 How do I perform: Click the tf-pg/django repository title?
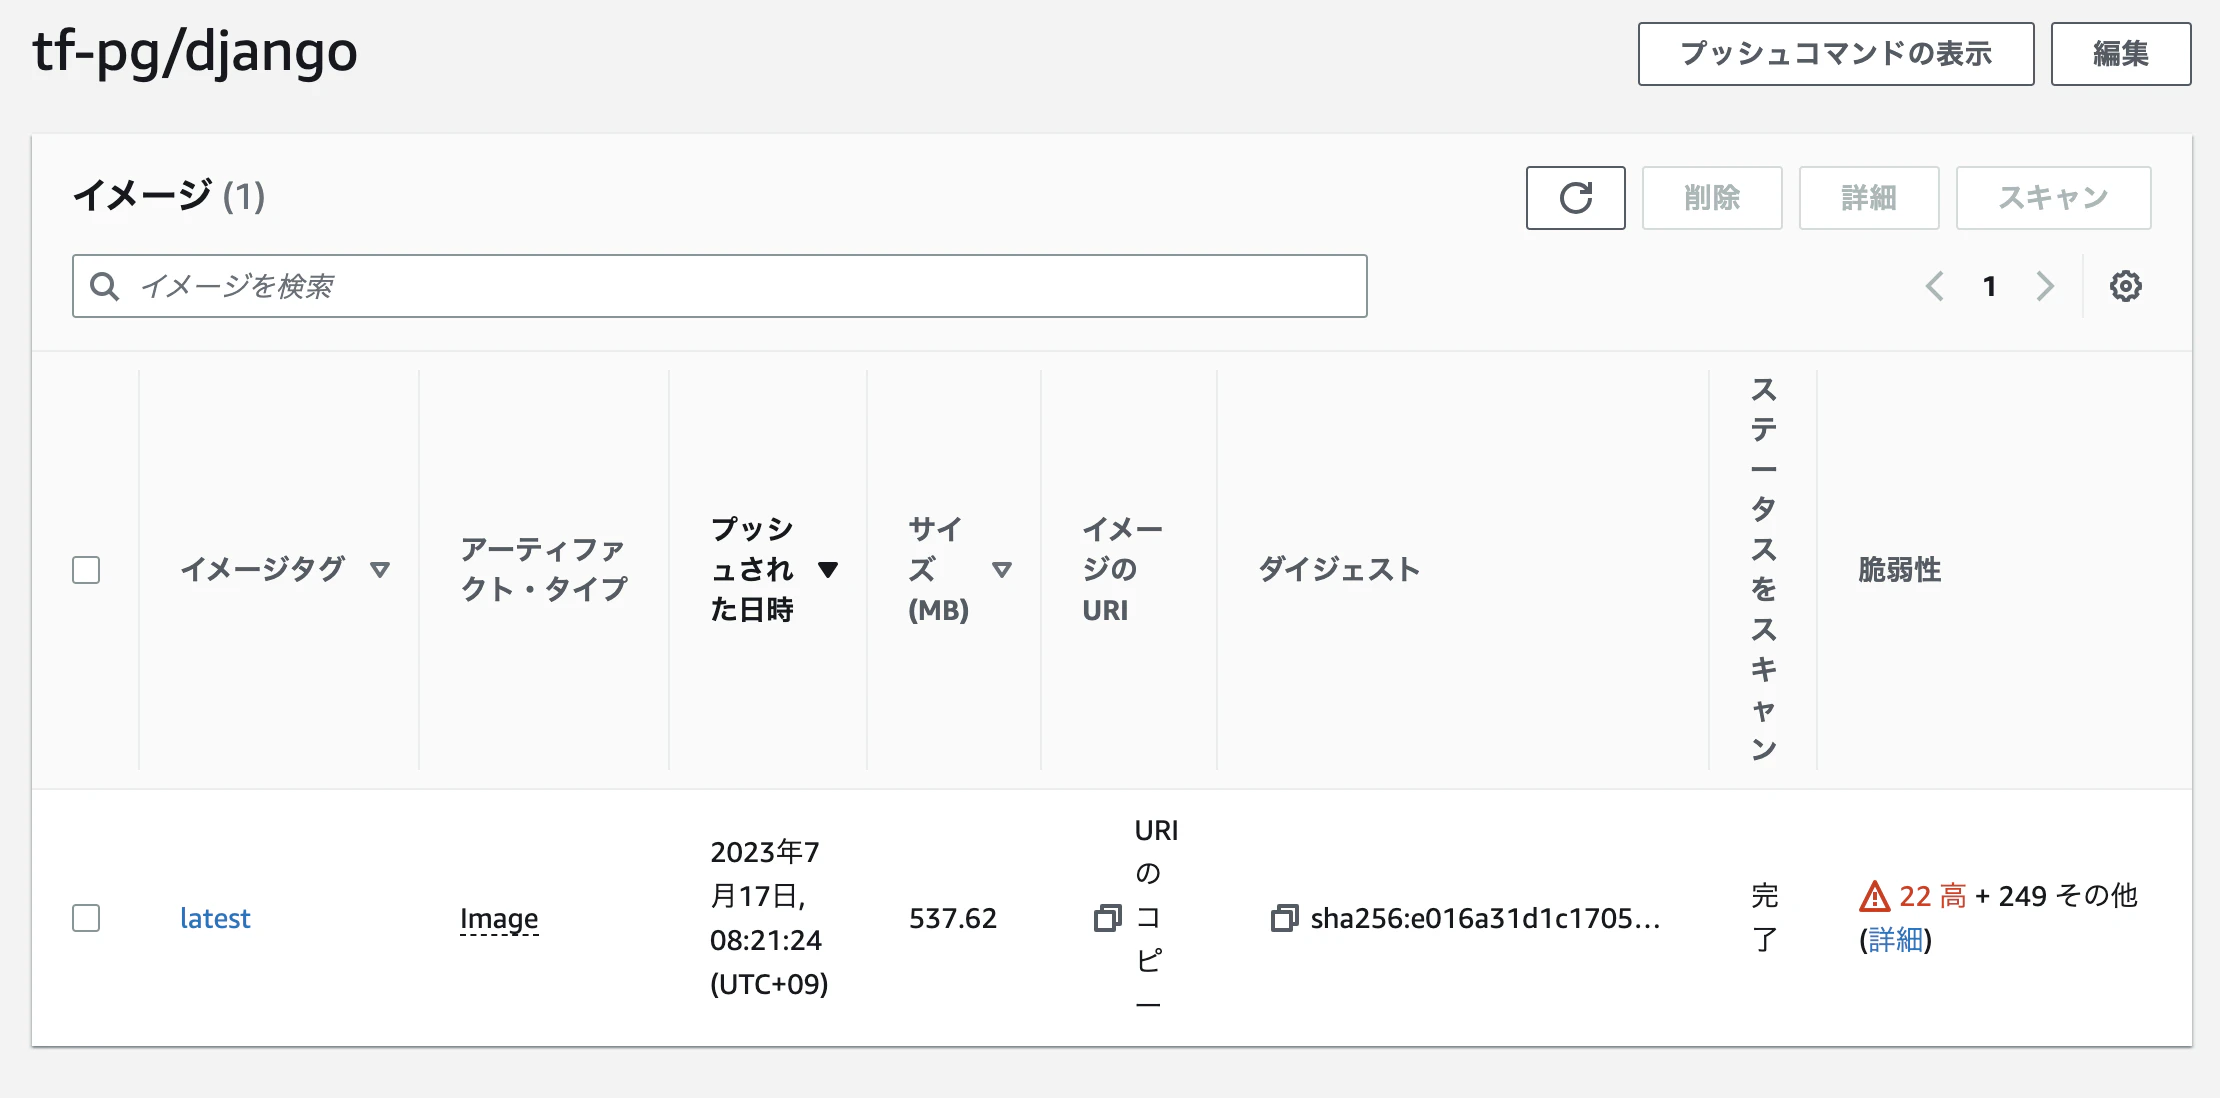click(195, 52)
